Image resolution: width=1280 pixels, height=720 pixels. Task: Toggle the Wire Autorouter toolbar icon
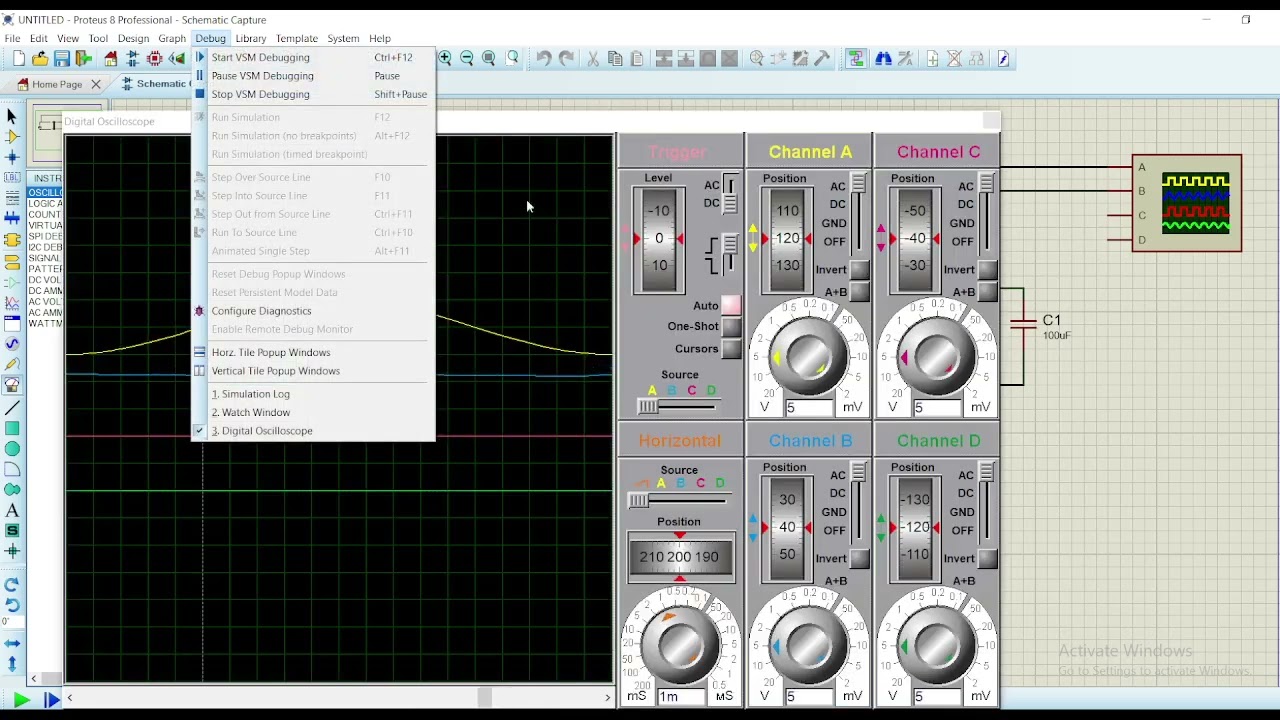point(856,59)
